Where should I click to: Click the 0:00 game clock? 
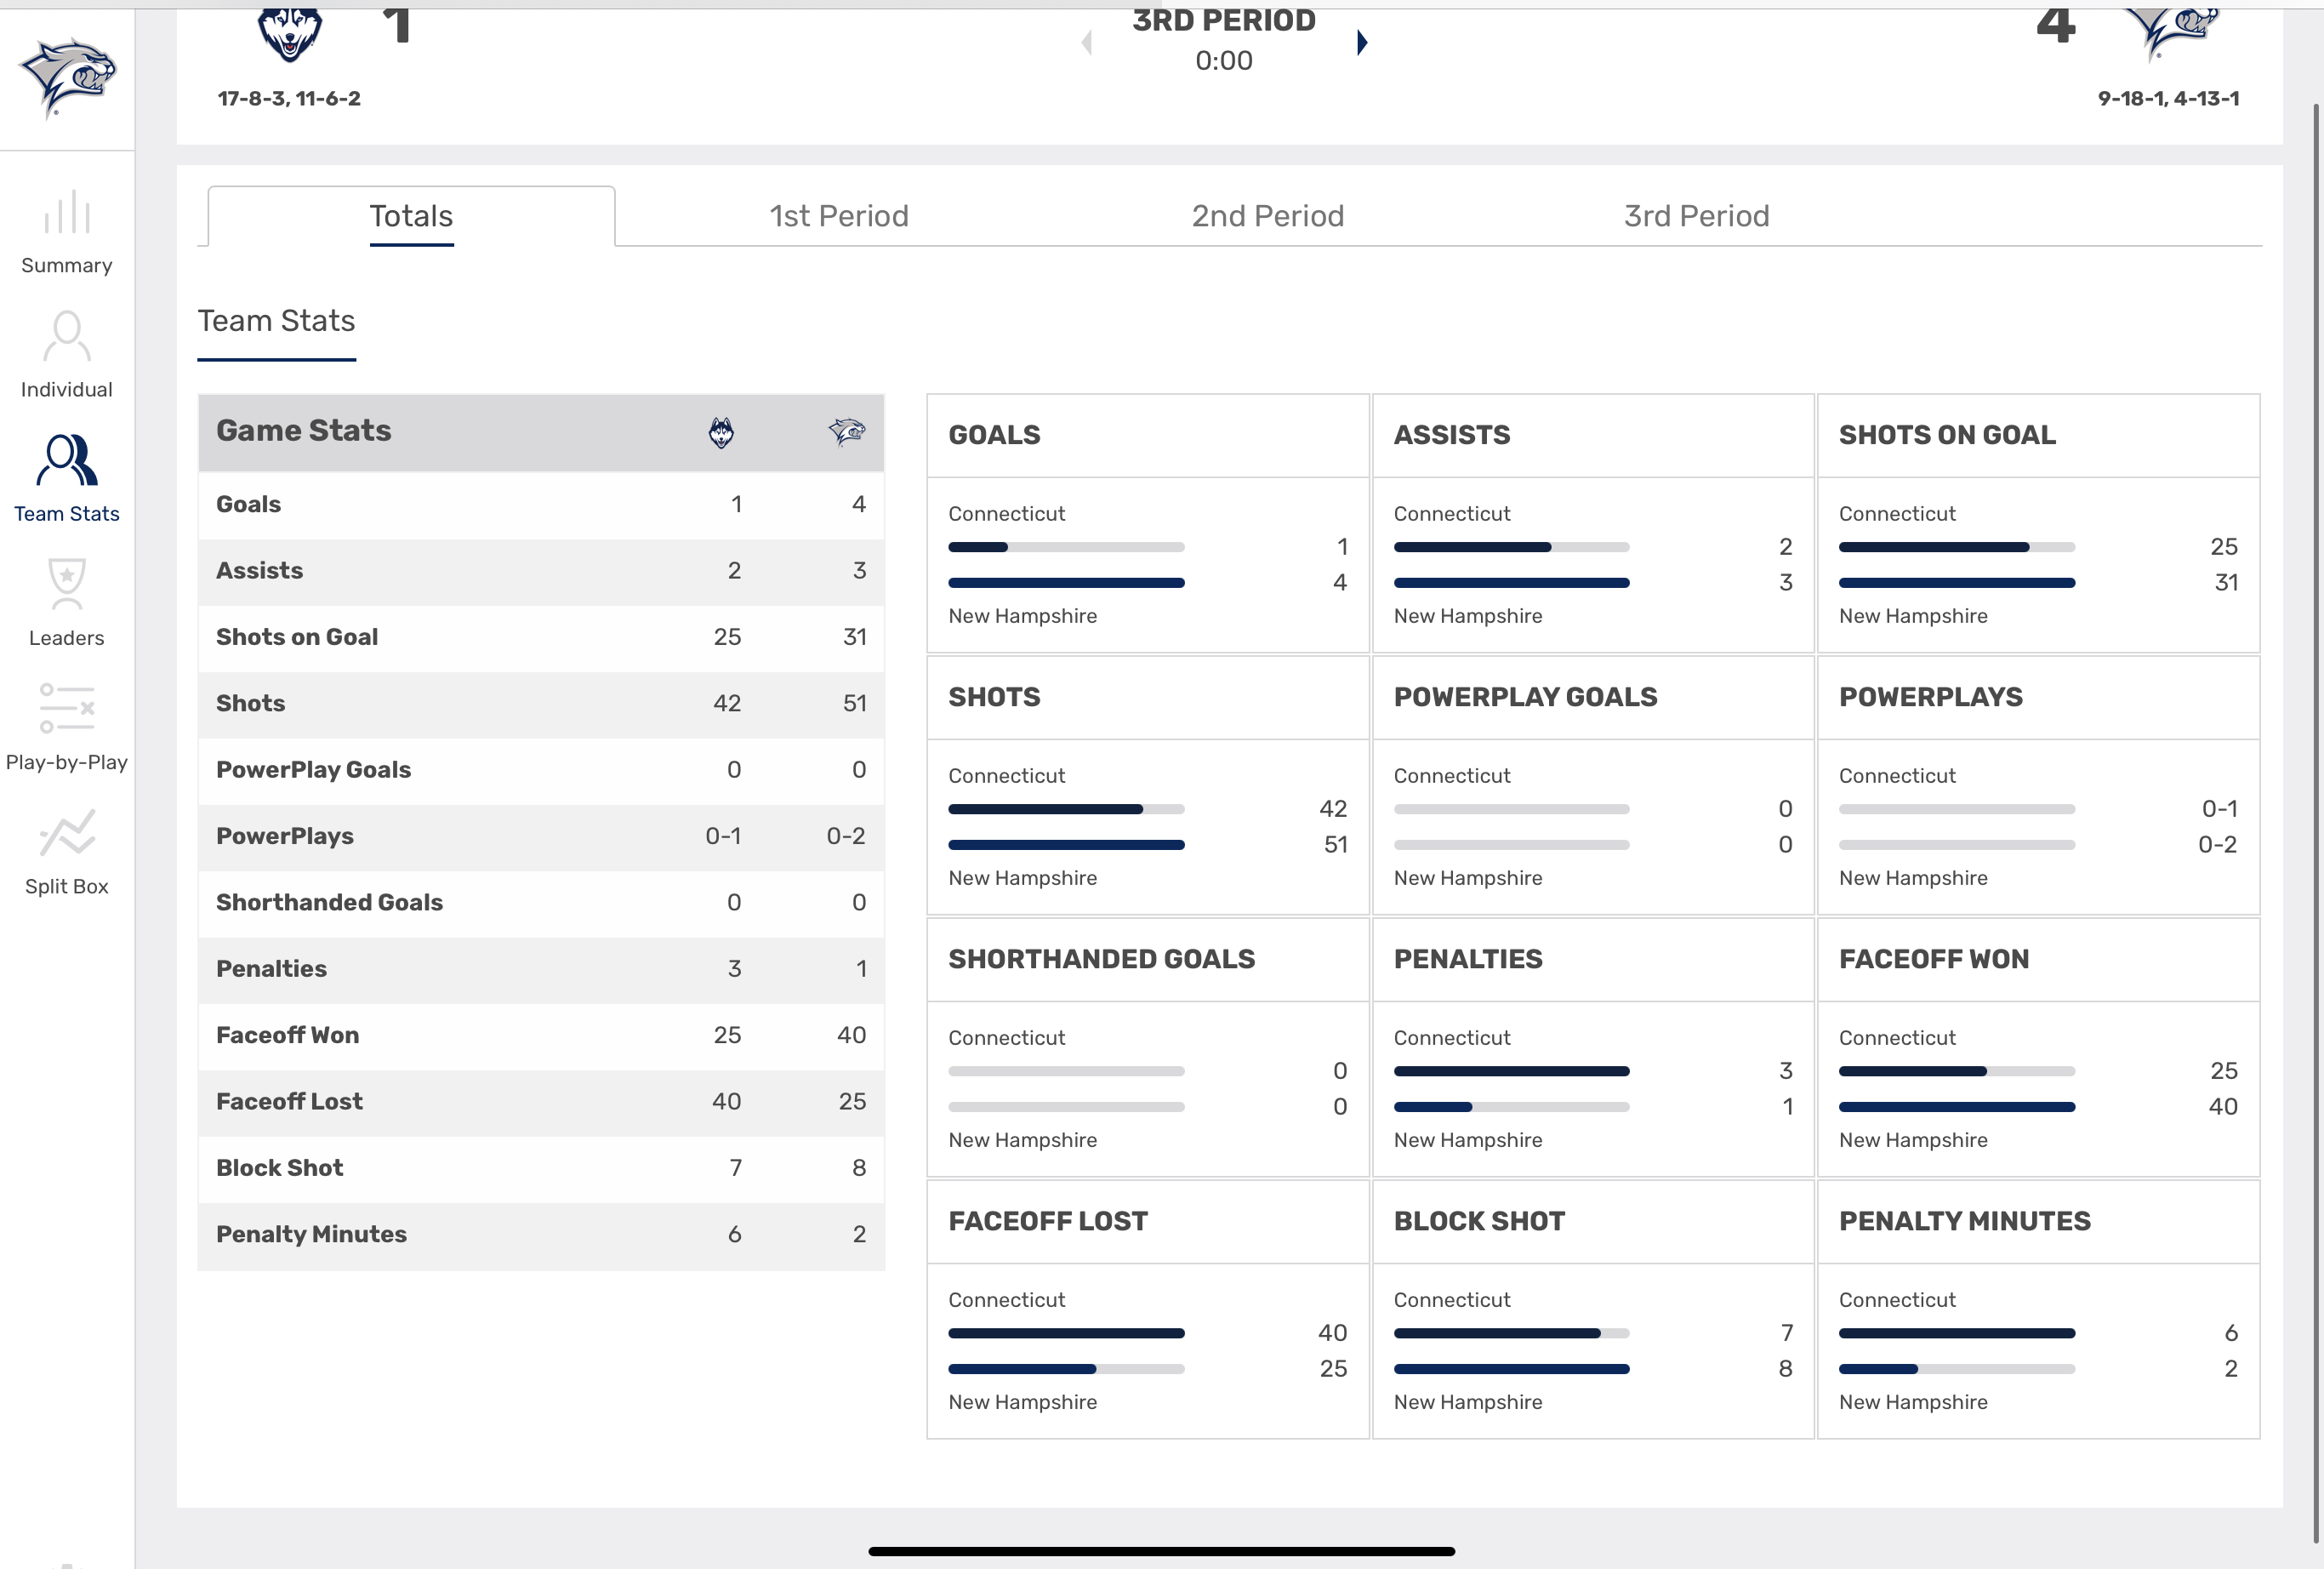(1223, 61)
